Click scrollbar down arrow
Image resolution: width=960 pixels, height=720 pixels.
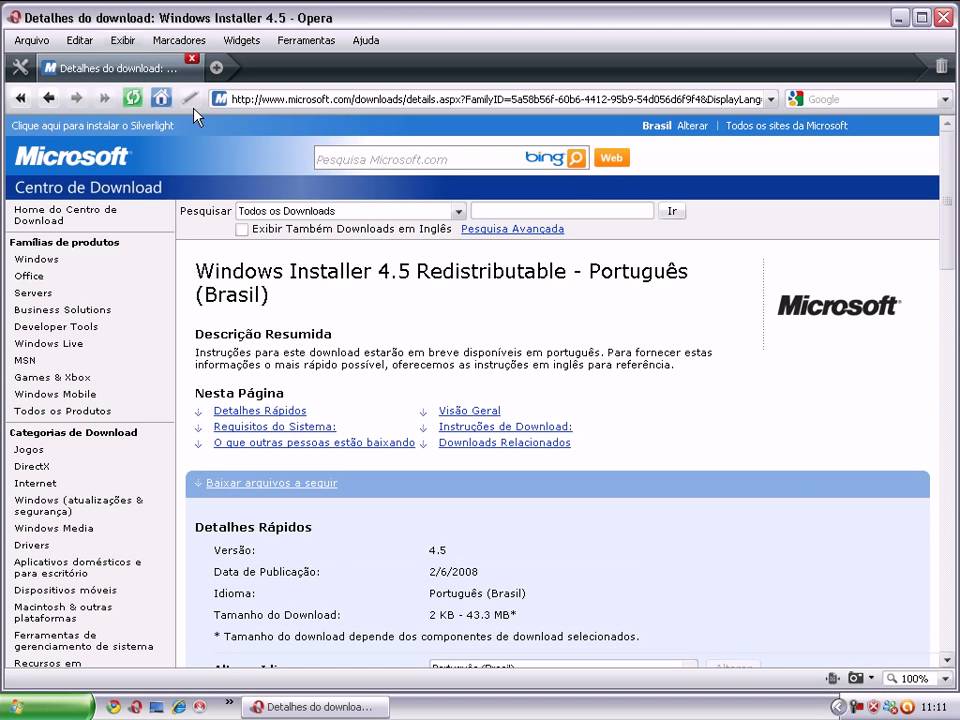click(947, 660)
